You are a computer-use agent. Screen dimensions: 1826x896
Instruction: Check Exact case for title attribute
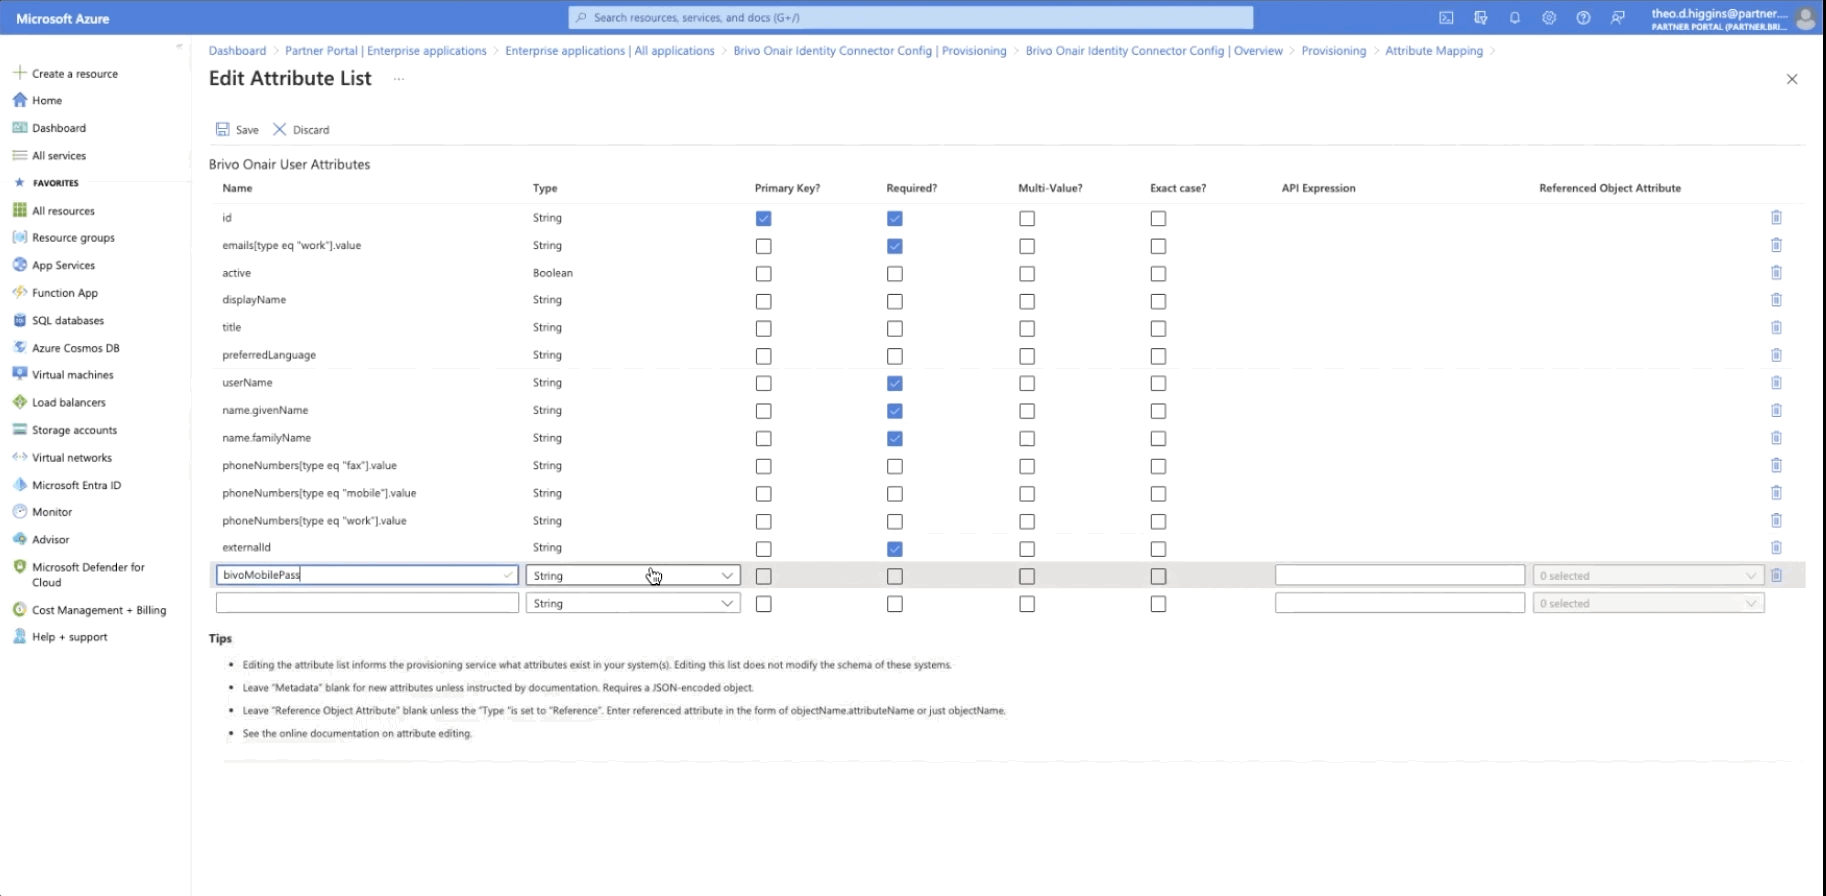(1158, 328)
